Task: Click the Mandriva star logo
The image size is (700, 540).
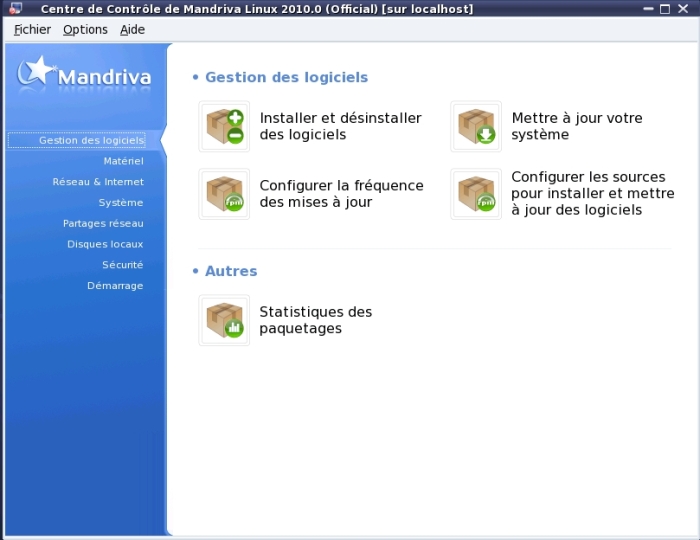Action: 38,71
